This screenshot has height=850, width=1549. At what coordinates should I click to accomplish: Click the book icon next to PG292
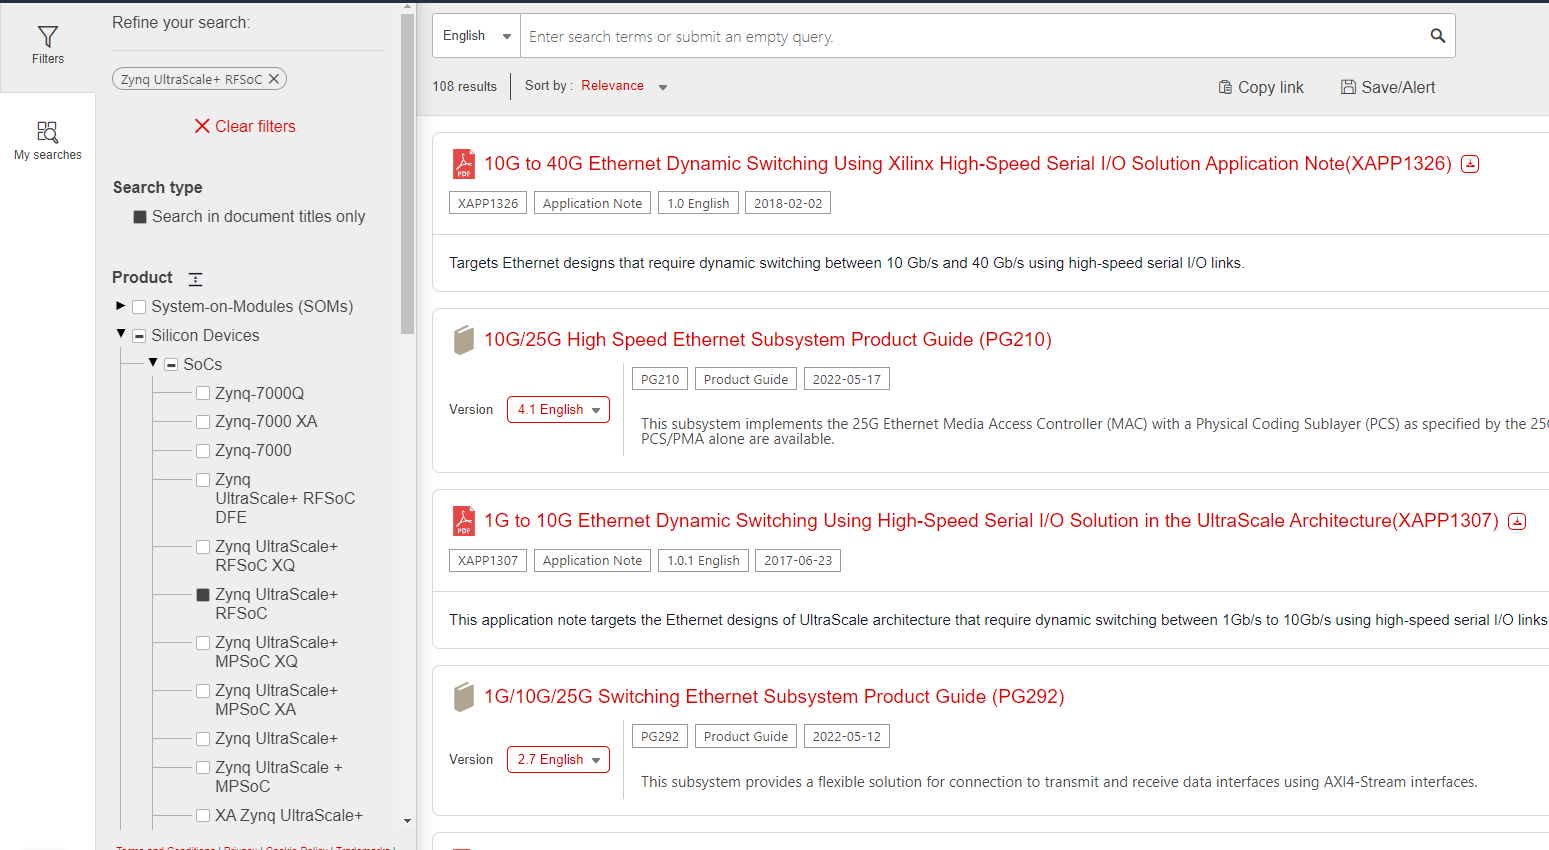[463, 696]
